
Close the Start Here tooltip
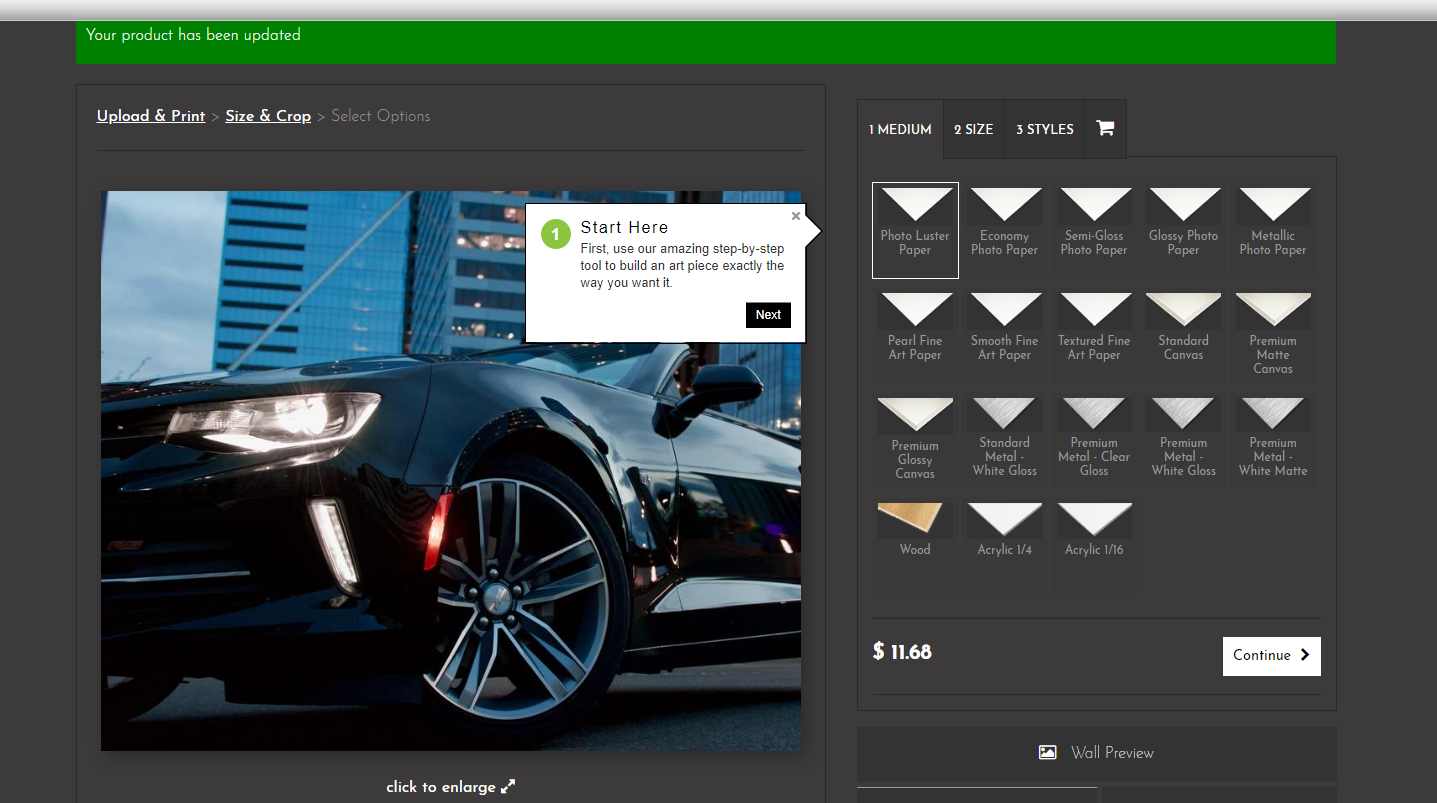click(x=796, y=216)
